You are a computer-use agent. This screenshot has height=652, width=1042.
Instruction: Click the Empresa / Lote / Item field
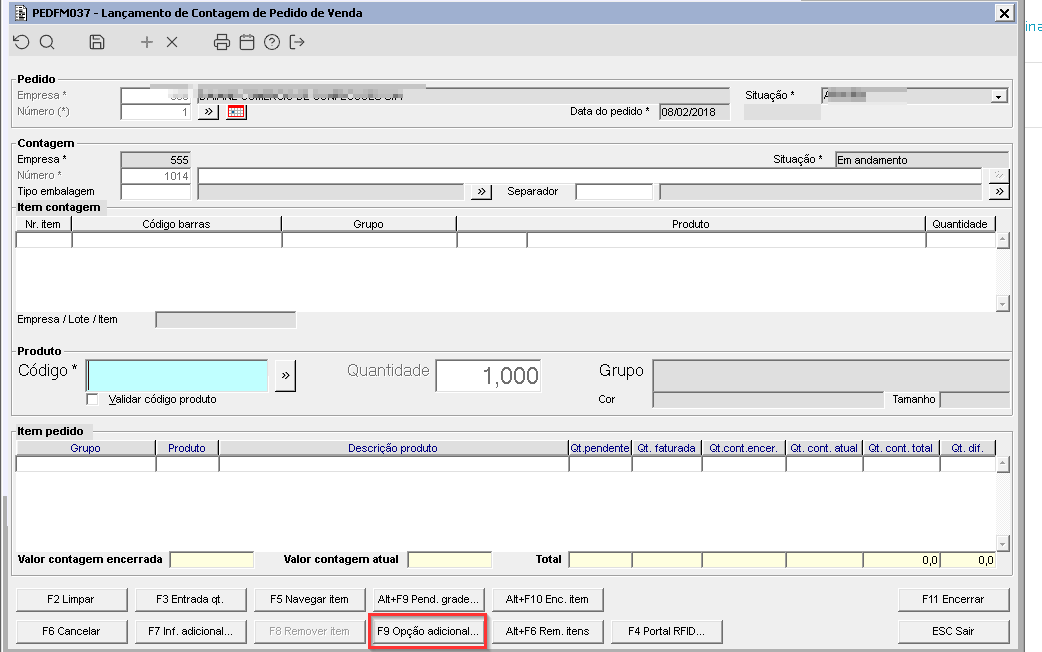point(226,320)
